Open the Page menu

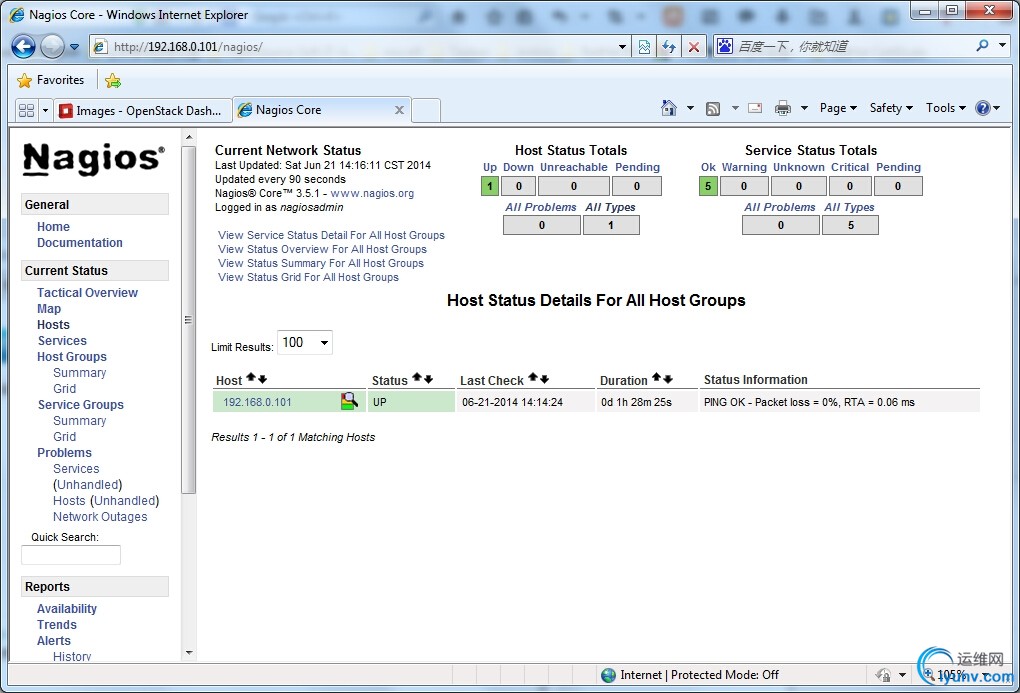838,108
